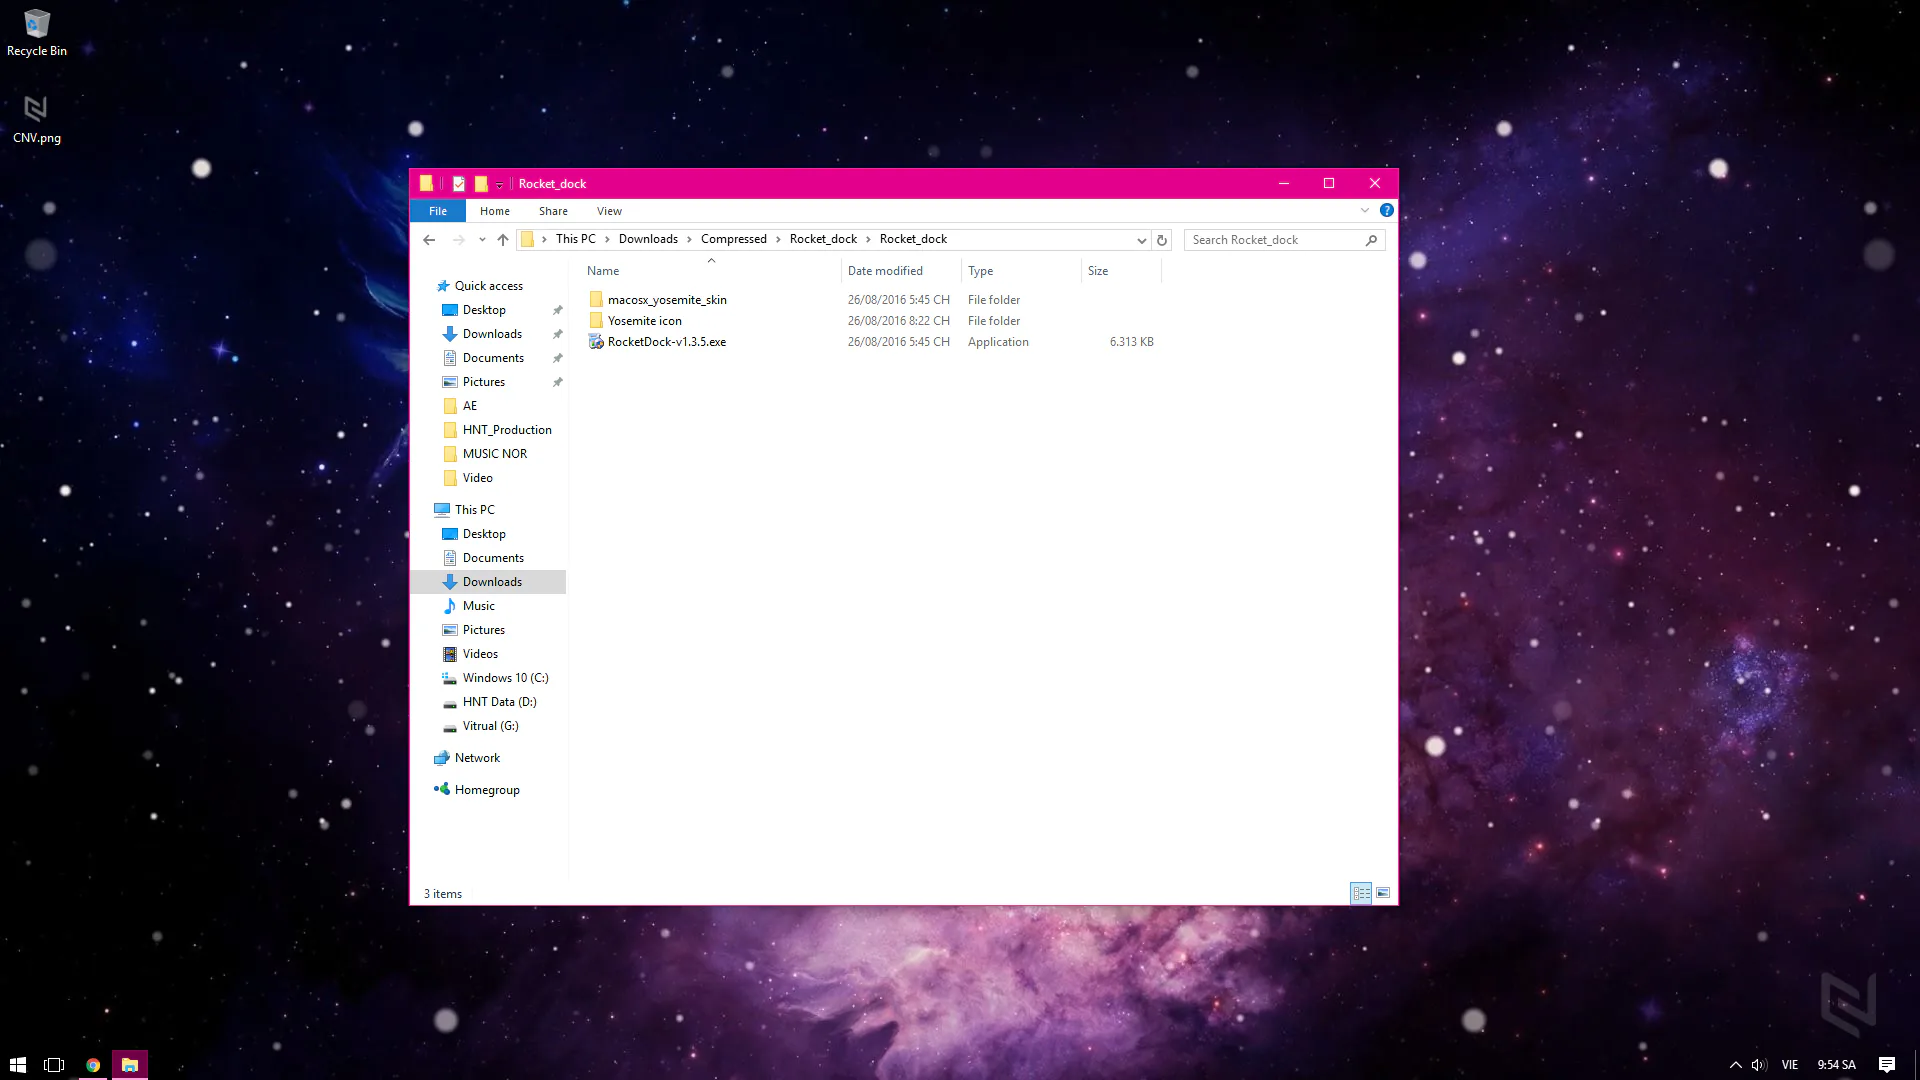
Task: Open the Explorer Help icon
Action: tap(1387, 210)
